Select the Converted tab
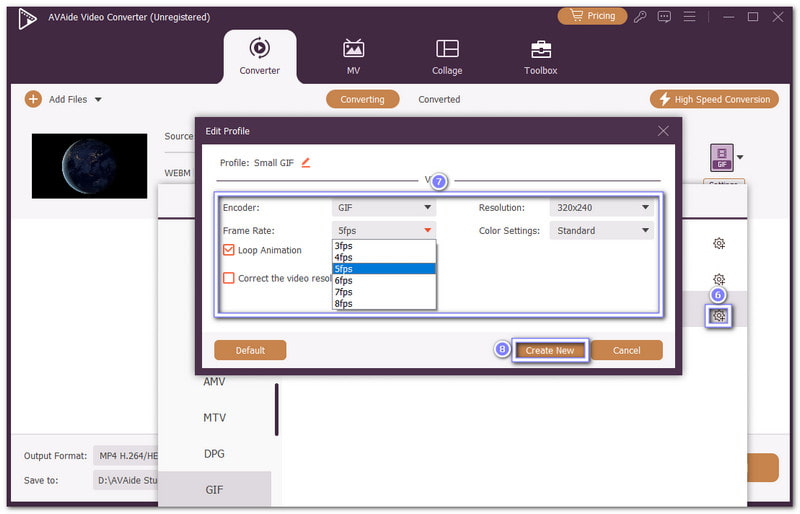800x514 pixels. click(x=439, y=99)
